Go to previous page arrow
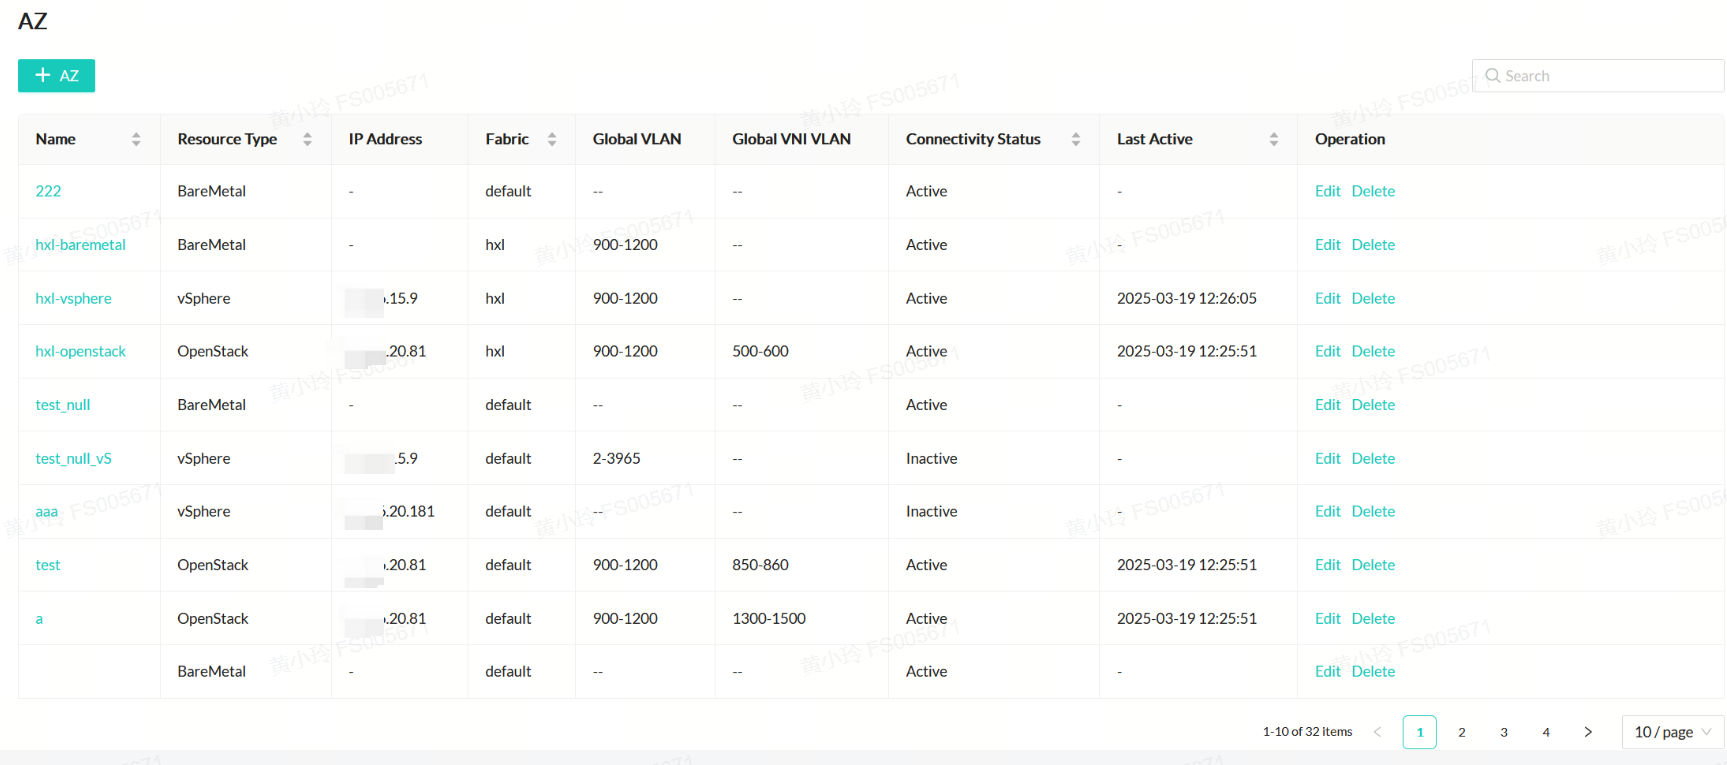Image resolution: width=1727 pixels, height=765 pixels. [x=1378, y=732]
